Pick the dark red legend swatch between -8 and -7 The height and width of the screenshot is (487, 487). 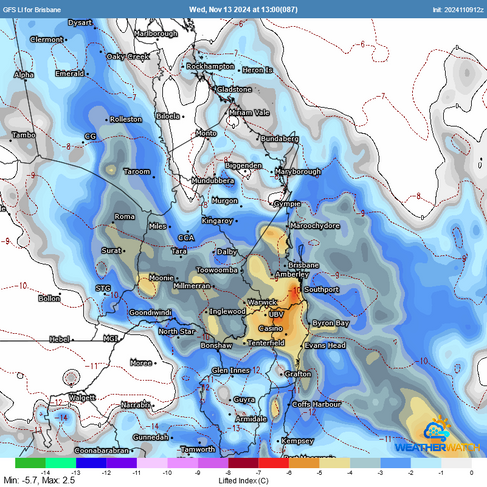(x=243, y=463)
